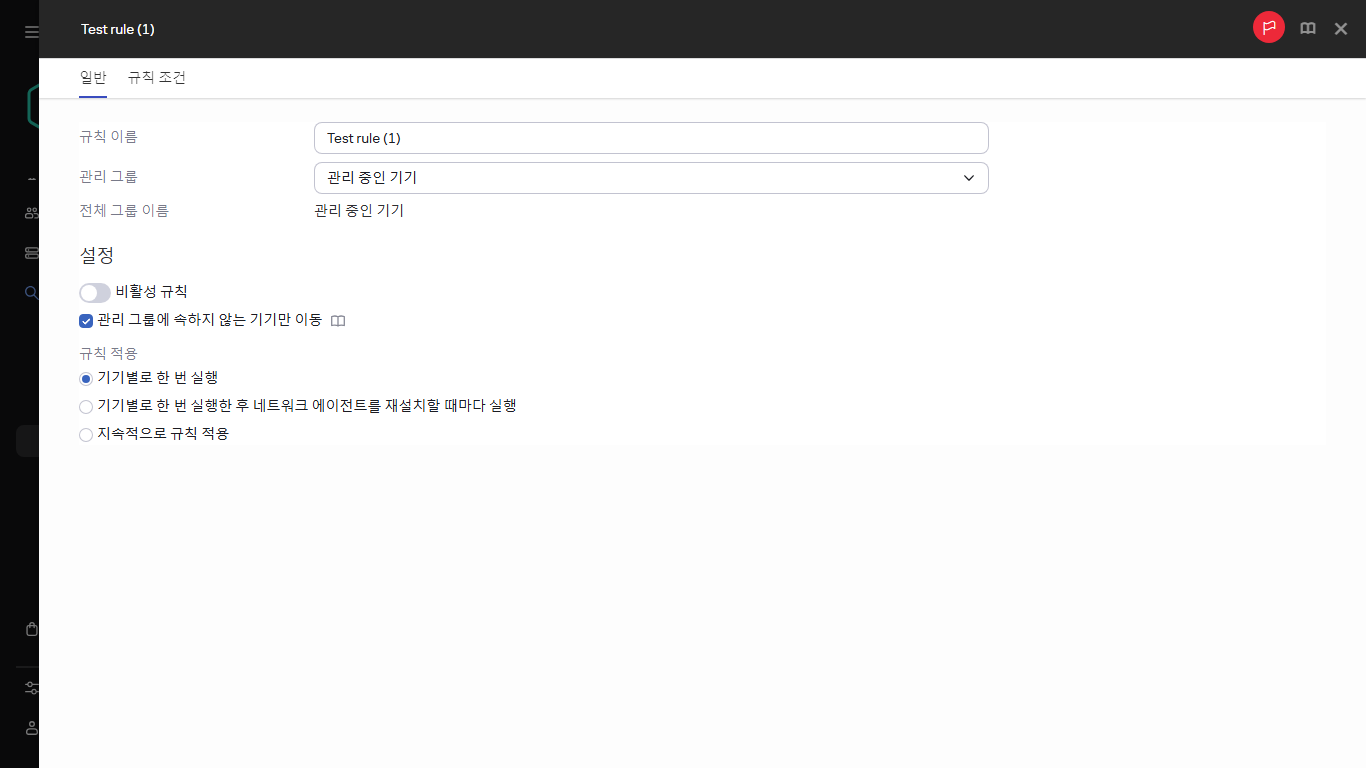The width and height of the screenshot is (1366, 768).
Task: Click the search magnifier in the sidebar
Action: point(29,292)
